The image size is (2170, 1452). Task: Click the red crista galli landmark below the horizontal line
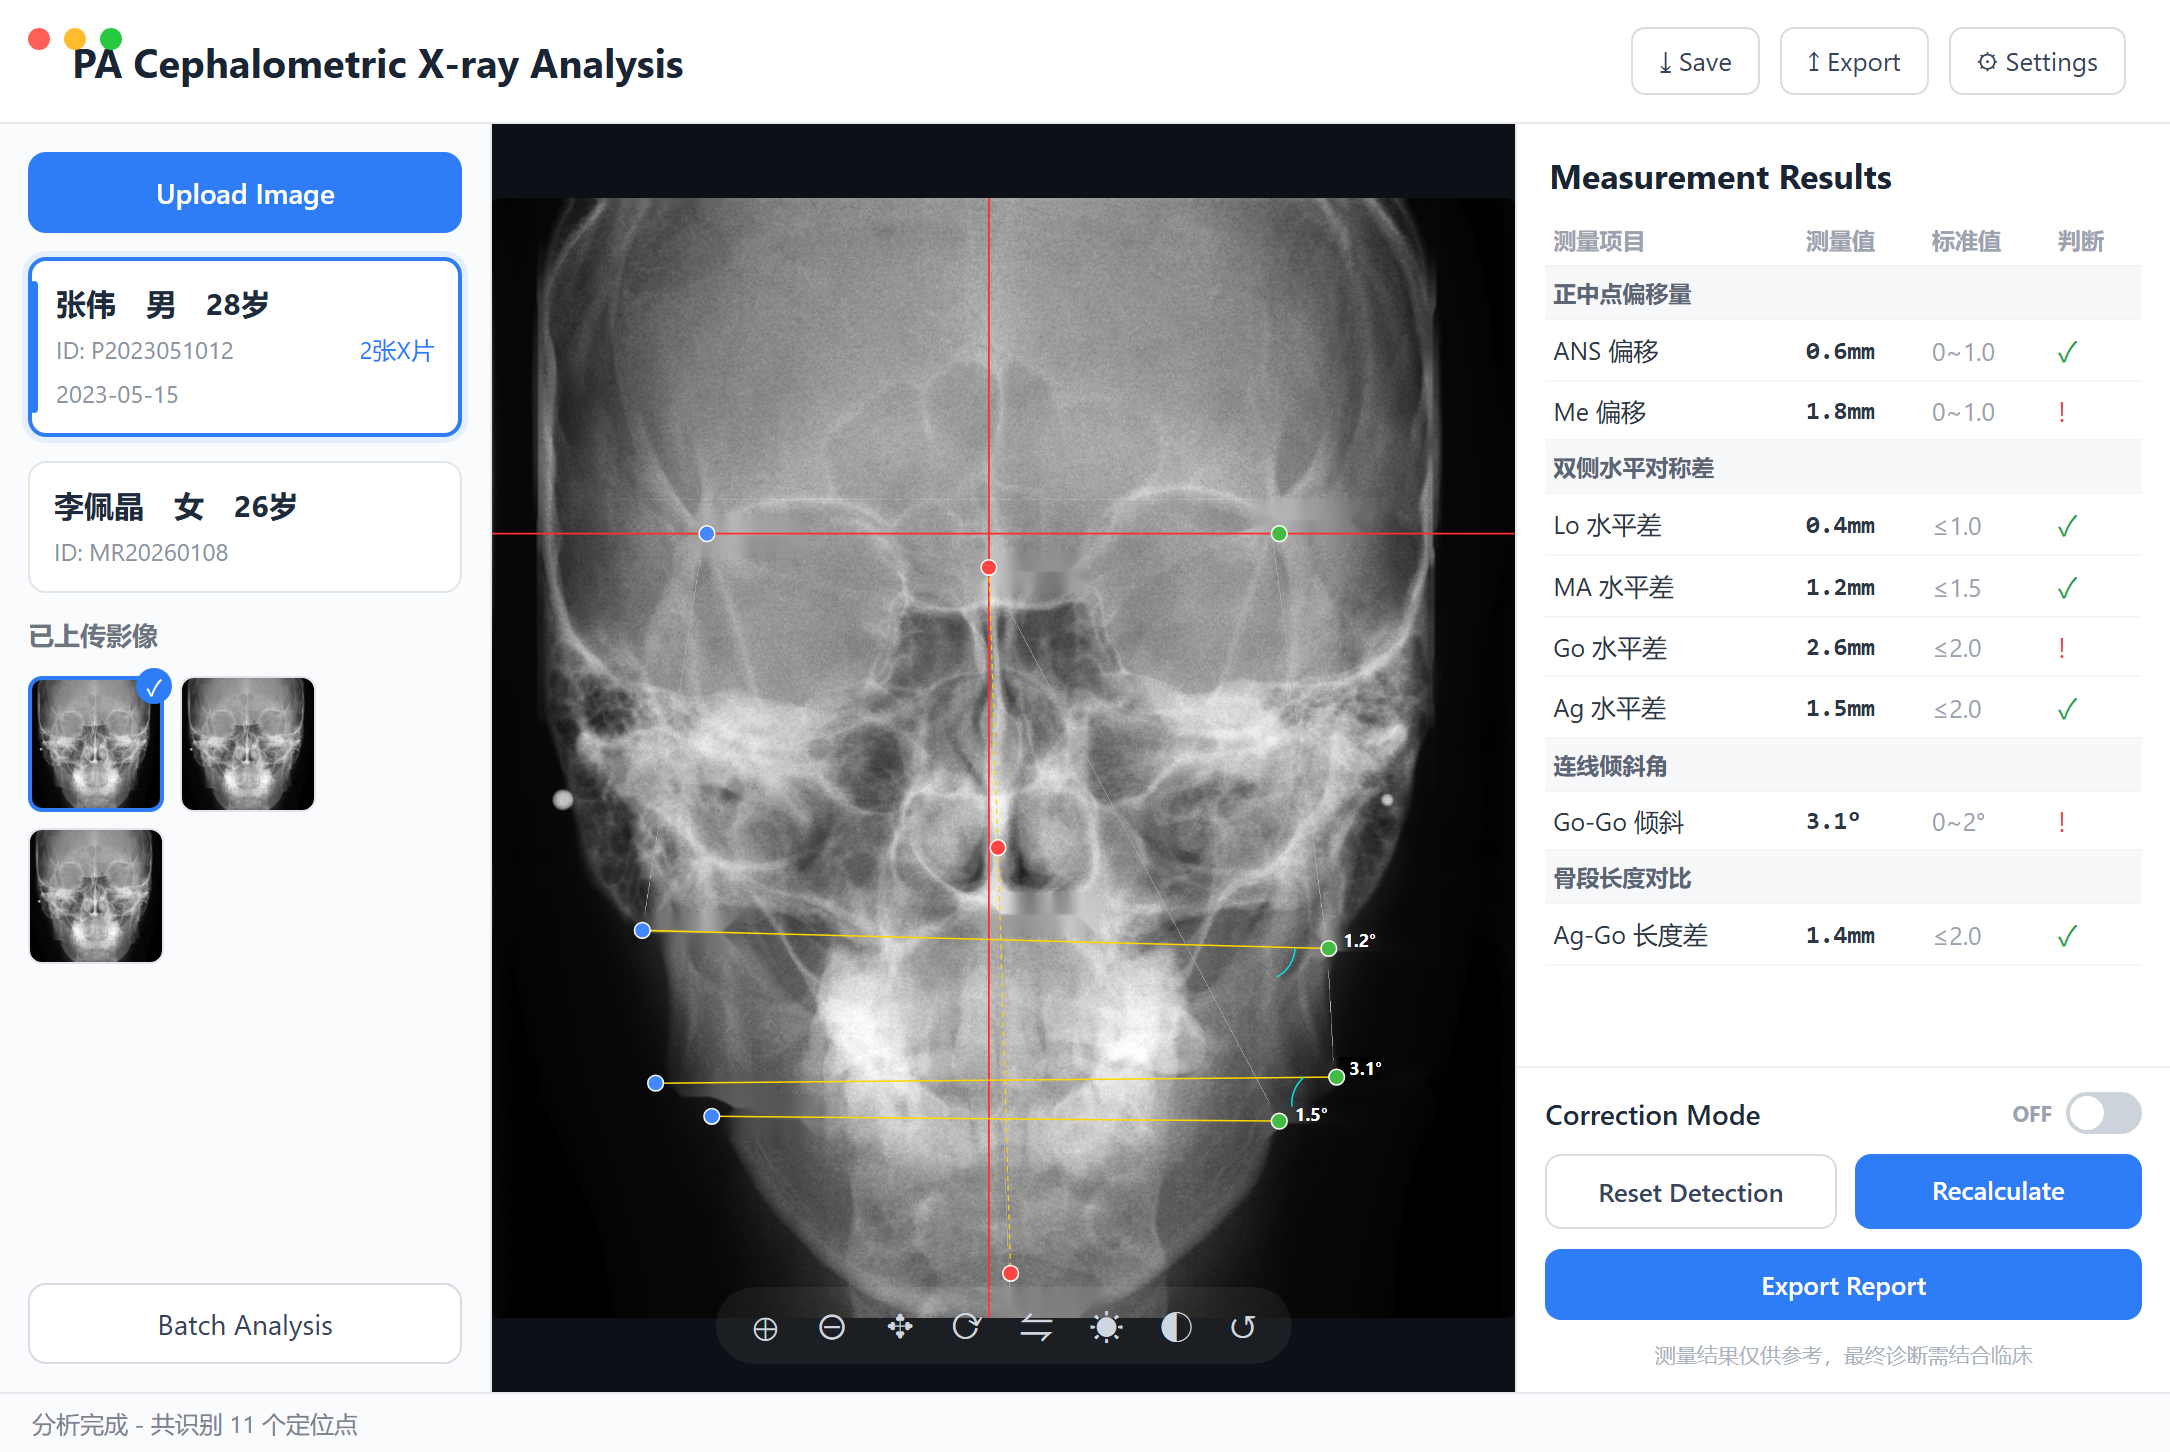pos(989,568)
